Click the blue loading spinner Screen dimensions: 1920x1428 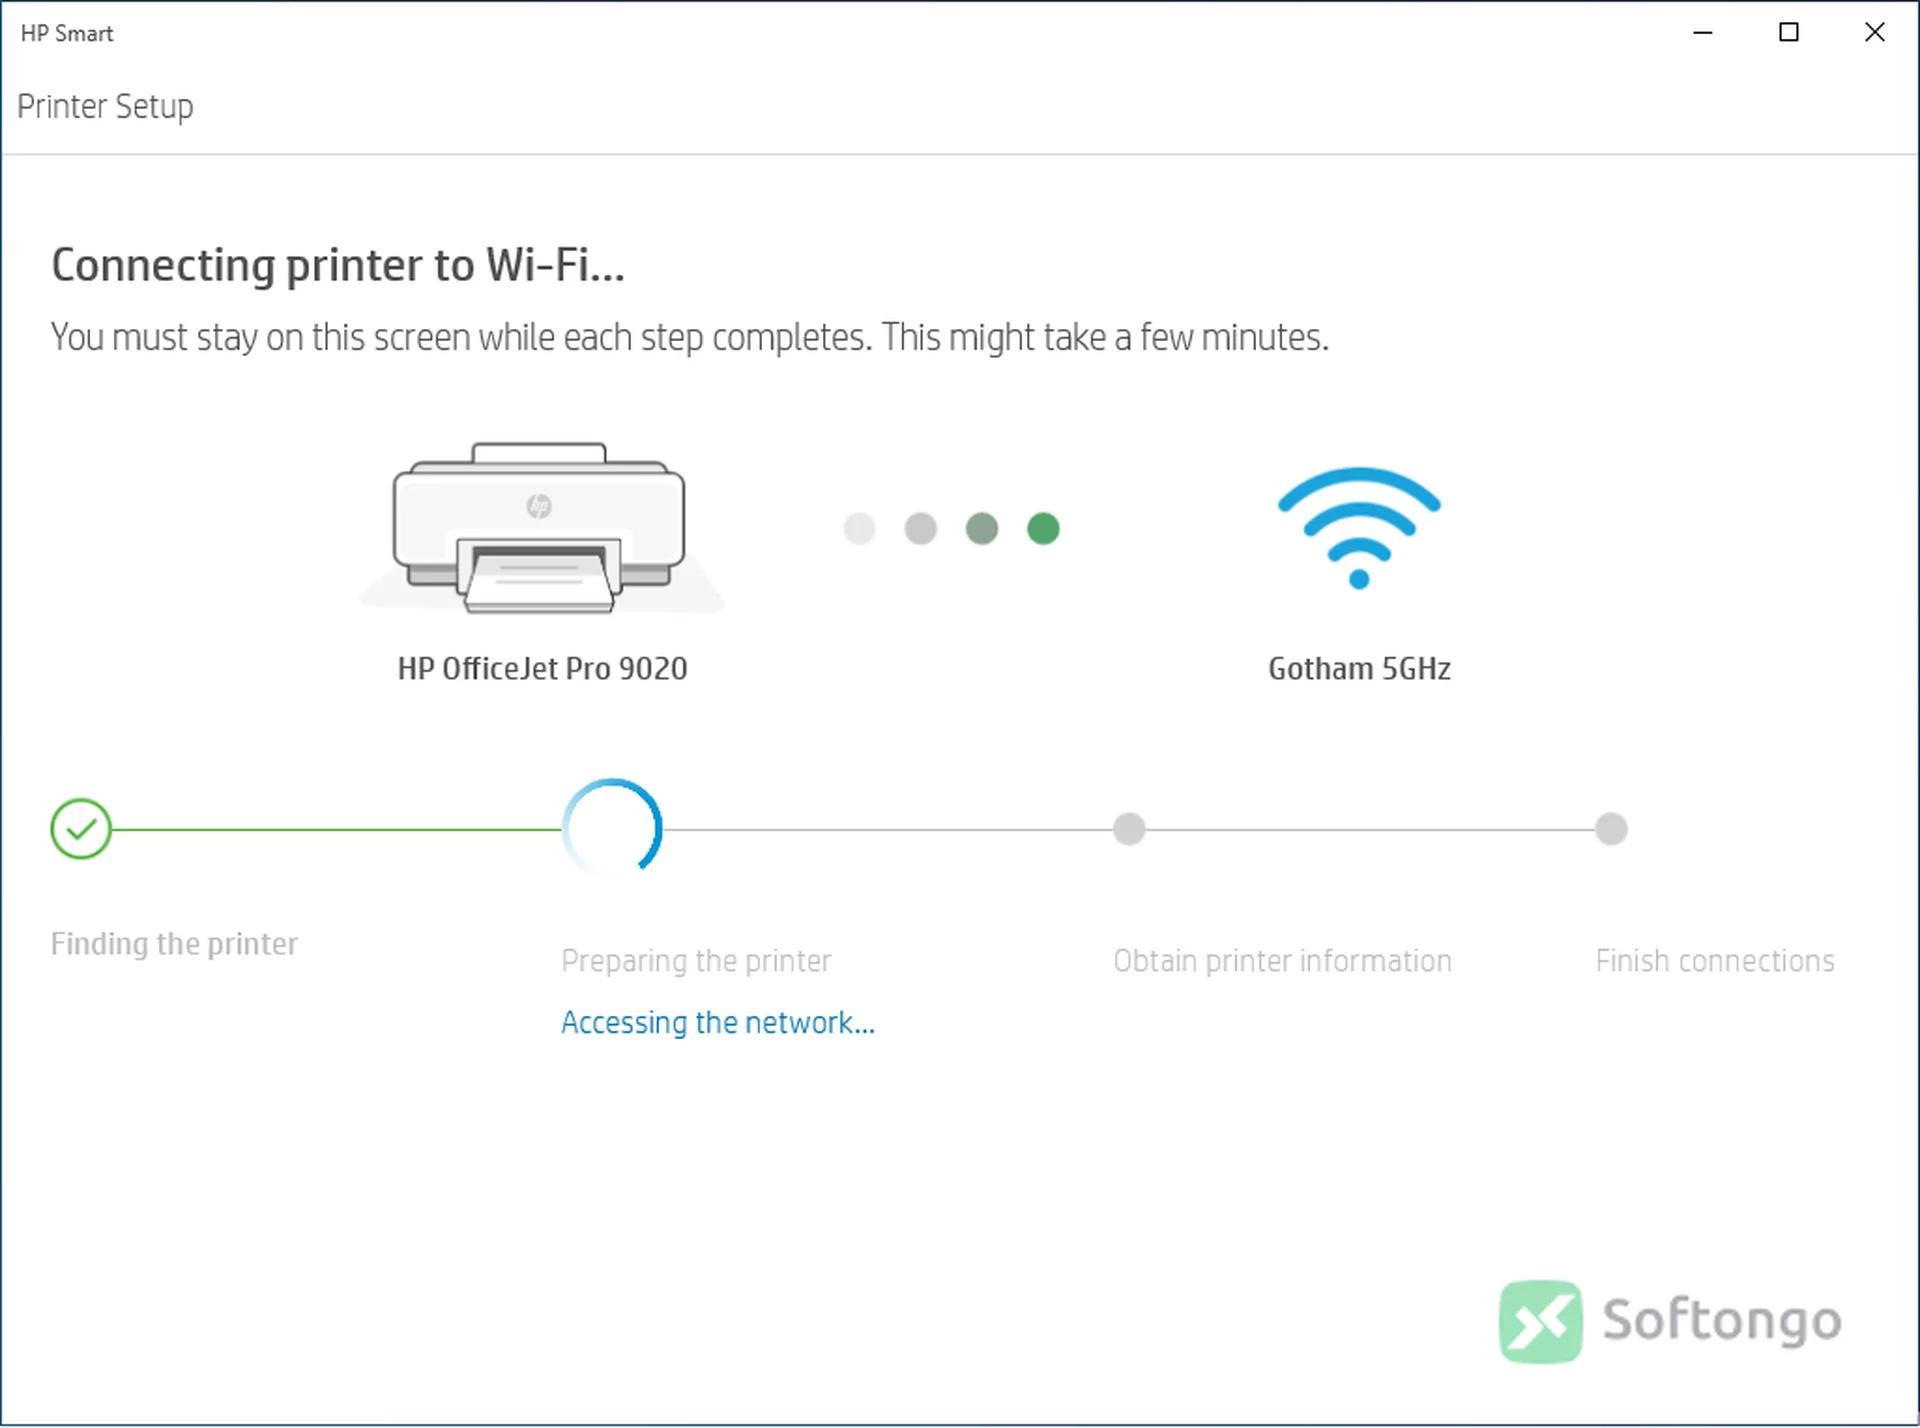[x=612, y=828]
